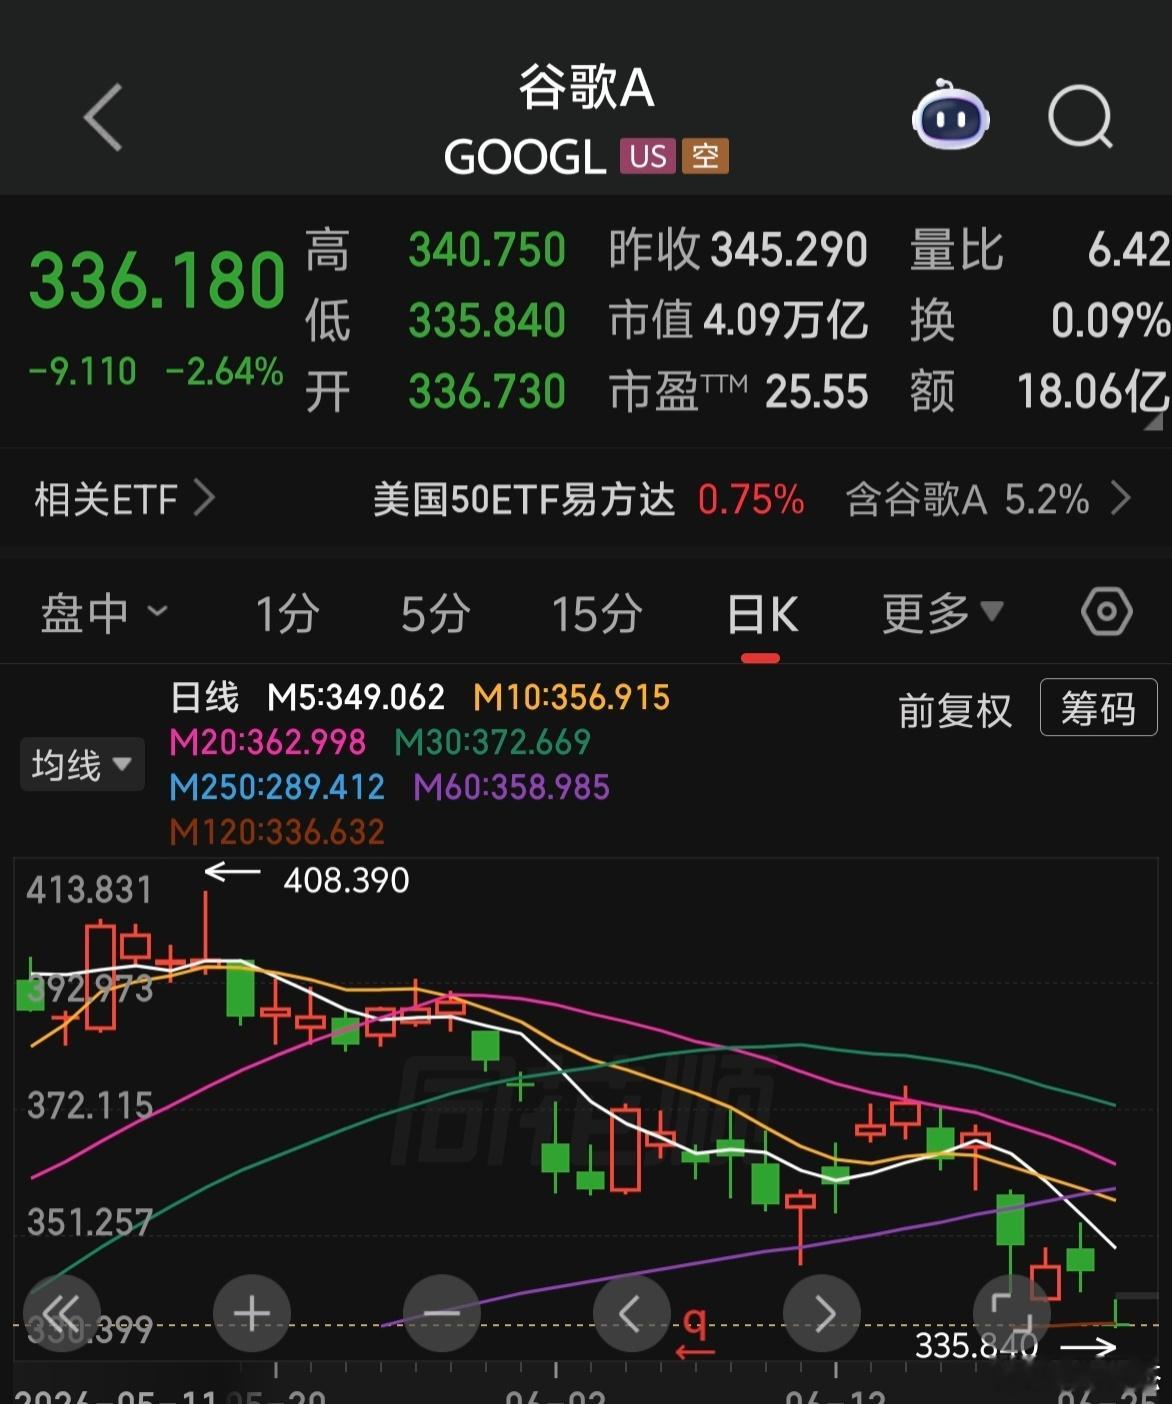Tap the M5:349.062 moving average label
The width and height of the screenshot is (1172, 1404).
tap(356, 697)
